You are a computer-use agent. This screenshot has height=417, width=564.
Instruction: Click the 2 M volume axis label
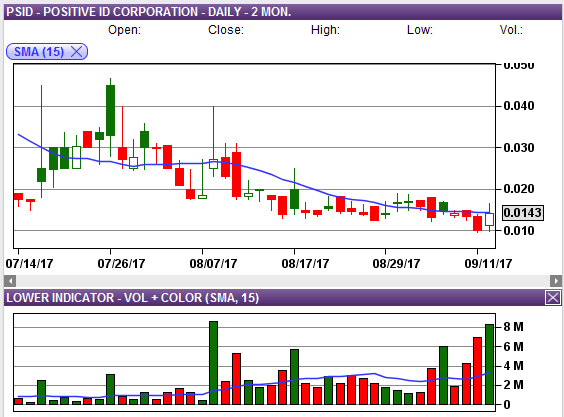513,385
